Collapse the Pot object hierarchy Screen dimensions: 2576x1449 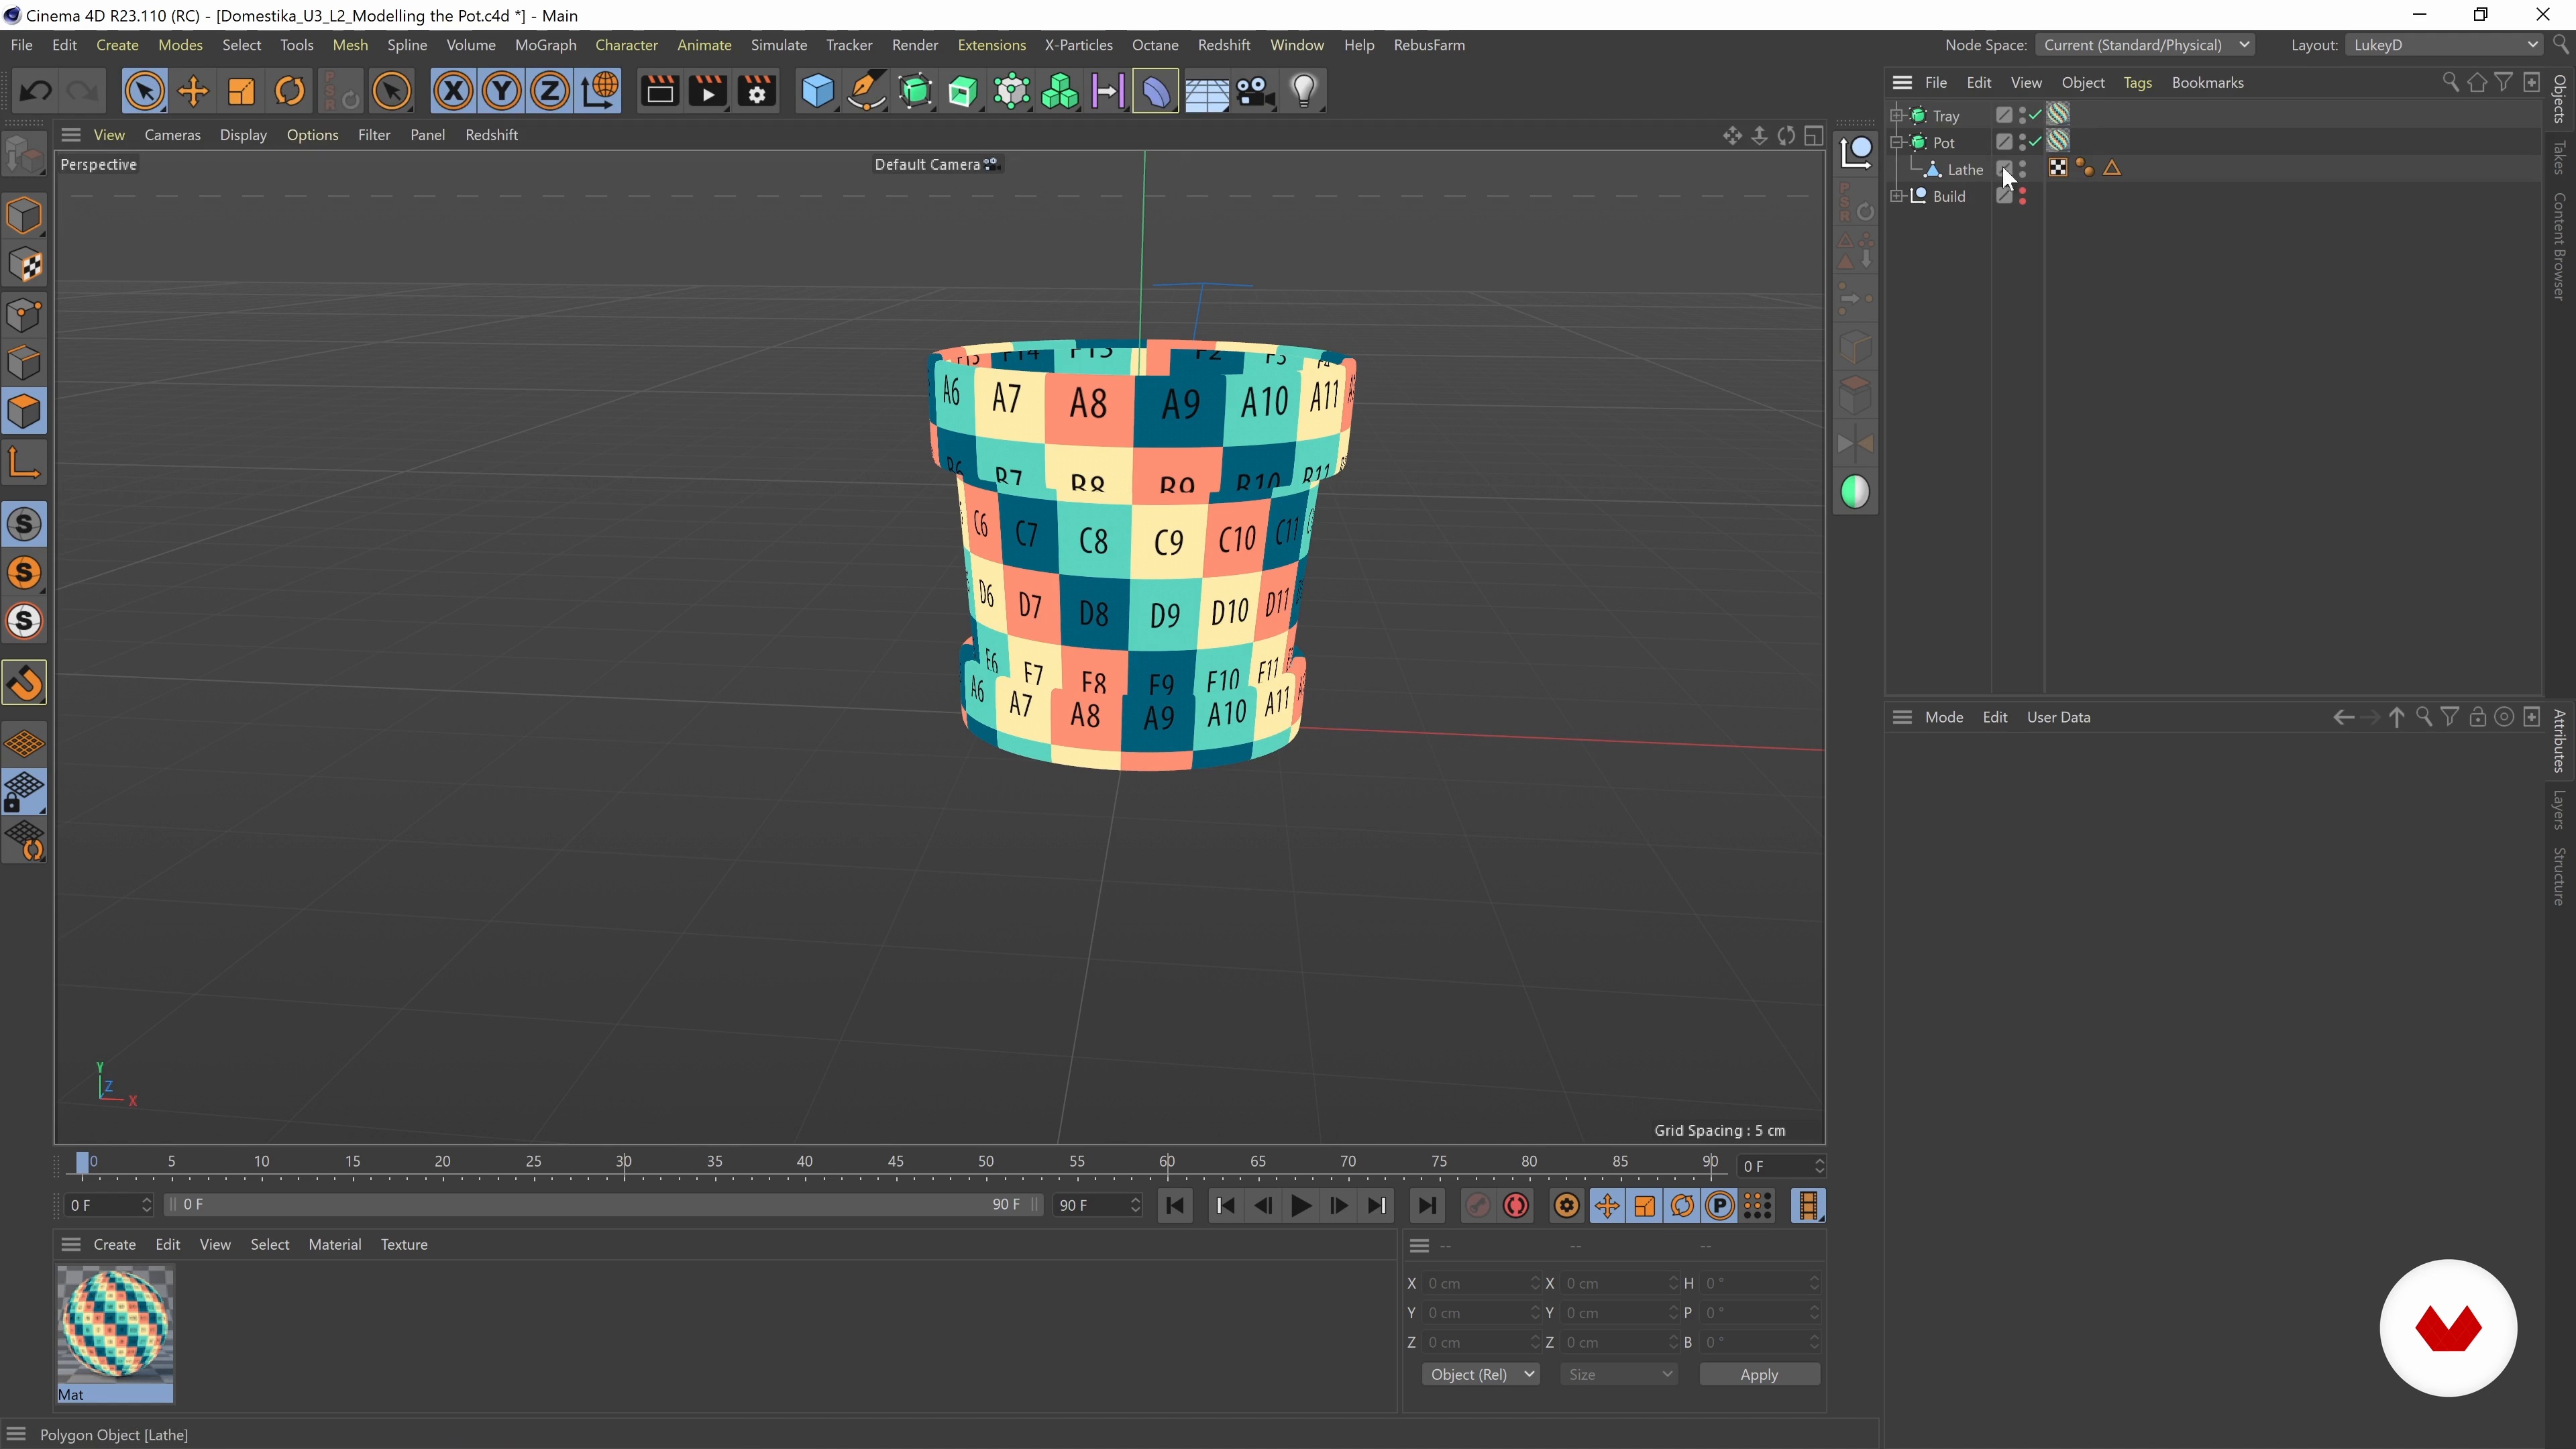1896,143
